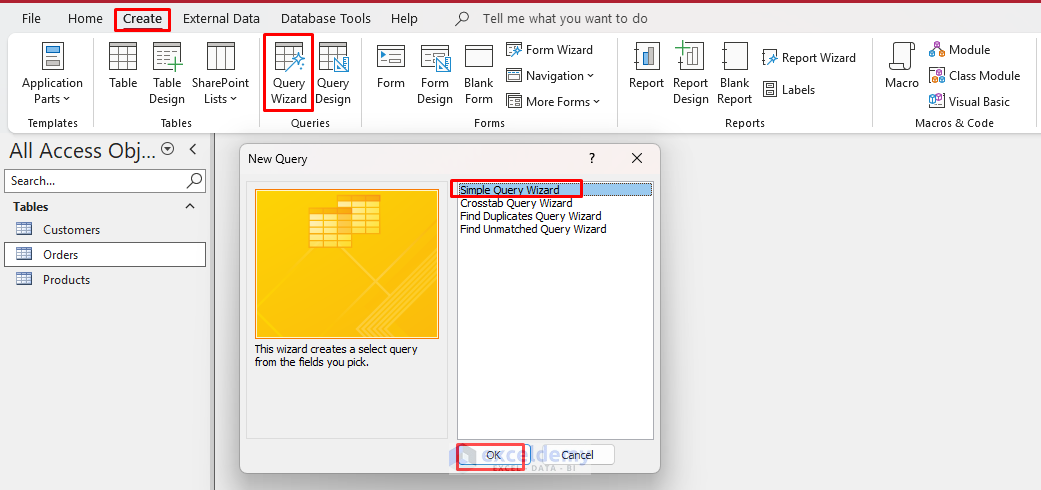Expand the More Forms dropdown

tap(552, 102)
